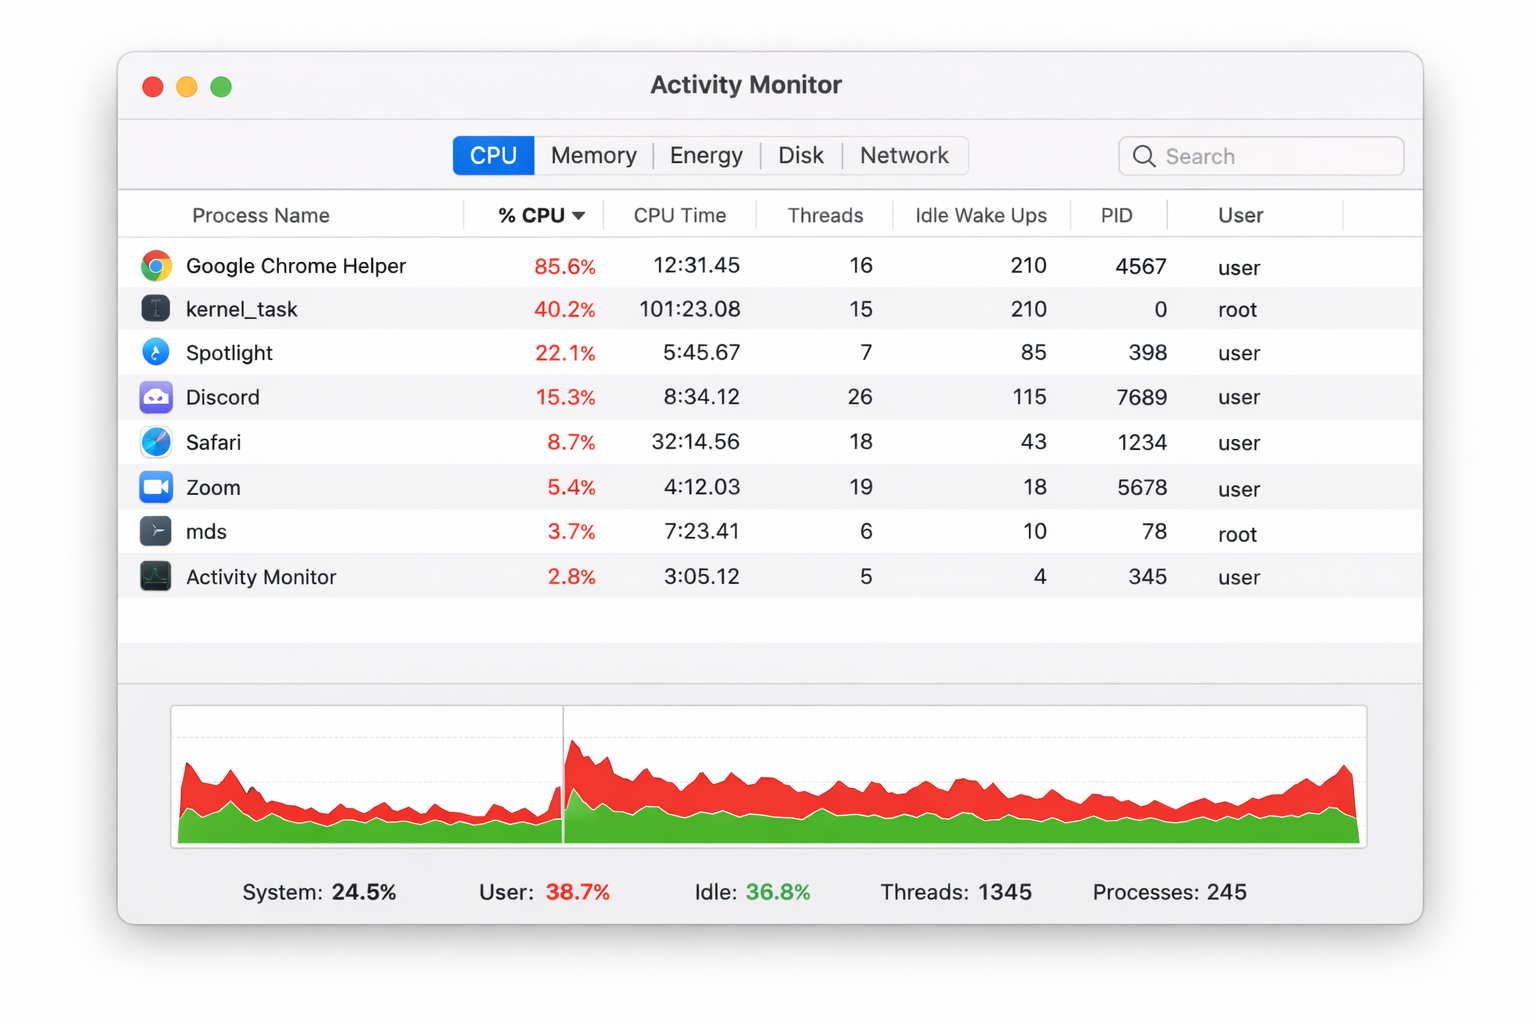Click the User 38.7% statistic

pyautogui.click(x=544, y=892)
